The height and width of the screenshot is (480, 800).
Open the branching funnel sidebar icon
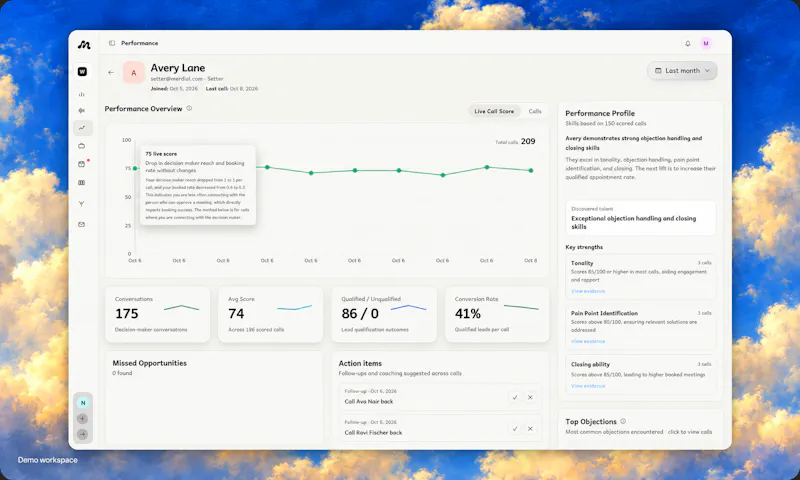tap(82, 204)
